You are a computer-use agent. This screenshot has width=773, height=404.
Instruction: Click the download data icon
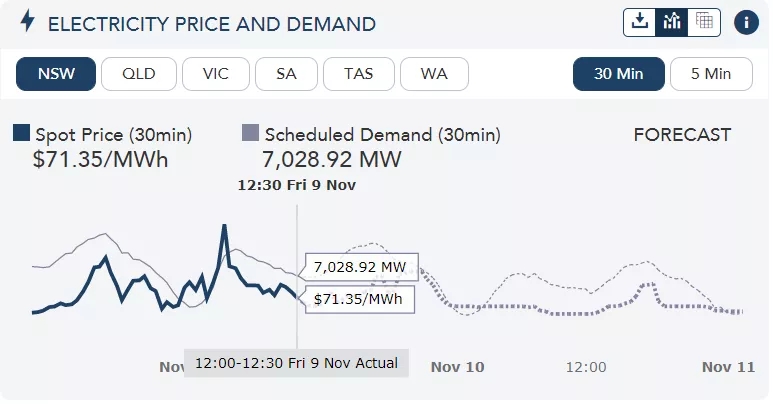pos(640,22)
